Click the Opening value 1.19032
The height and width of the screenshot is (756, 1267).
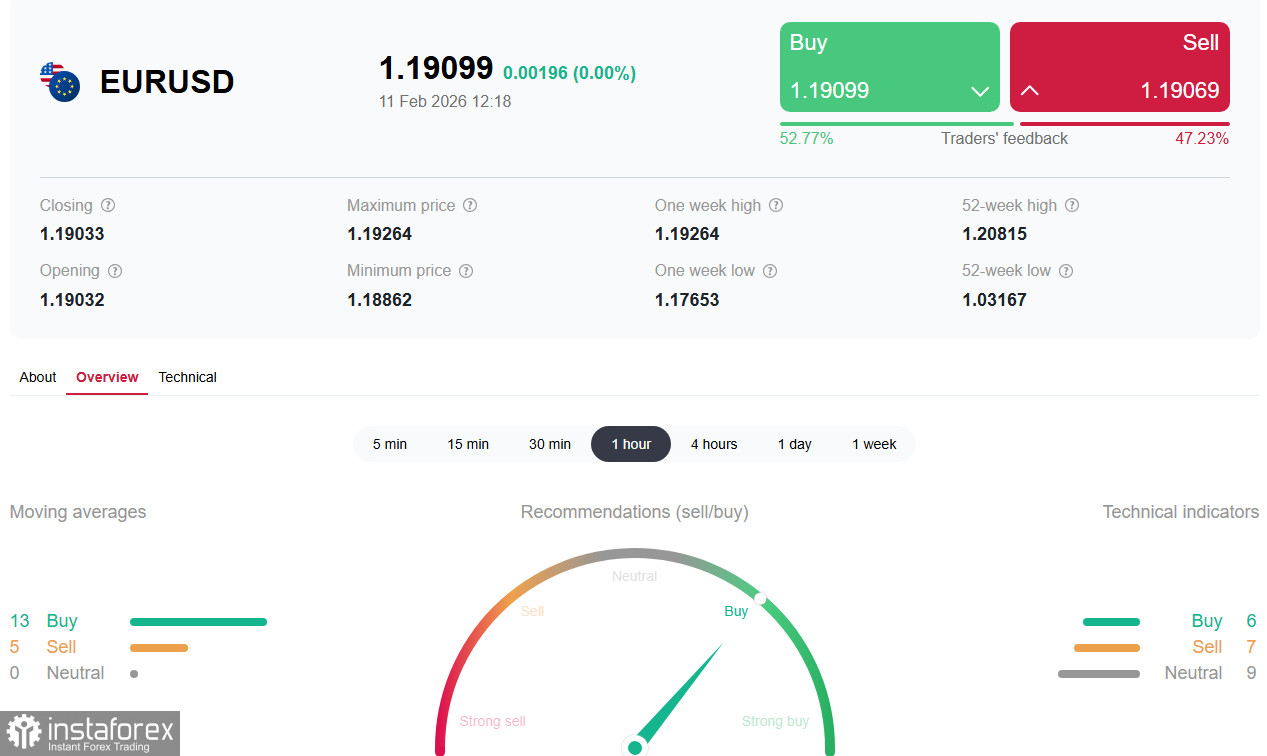point(72,299)
